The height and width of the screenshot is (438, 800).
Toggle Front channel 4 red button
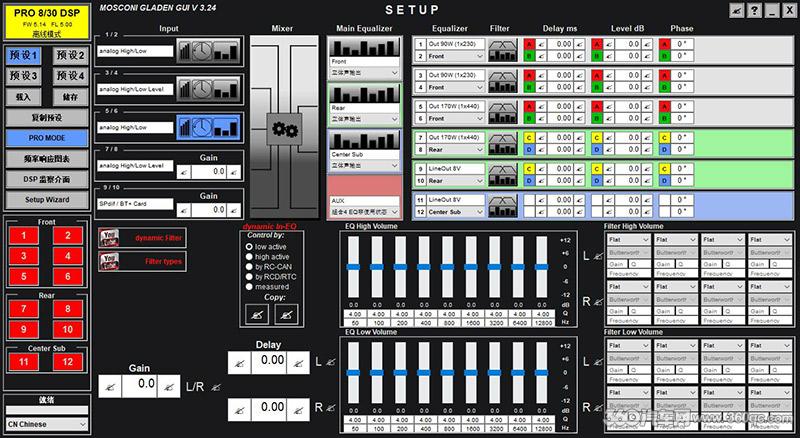67,256
